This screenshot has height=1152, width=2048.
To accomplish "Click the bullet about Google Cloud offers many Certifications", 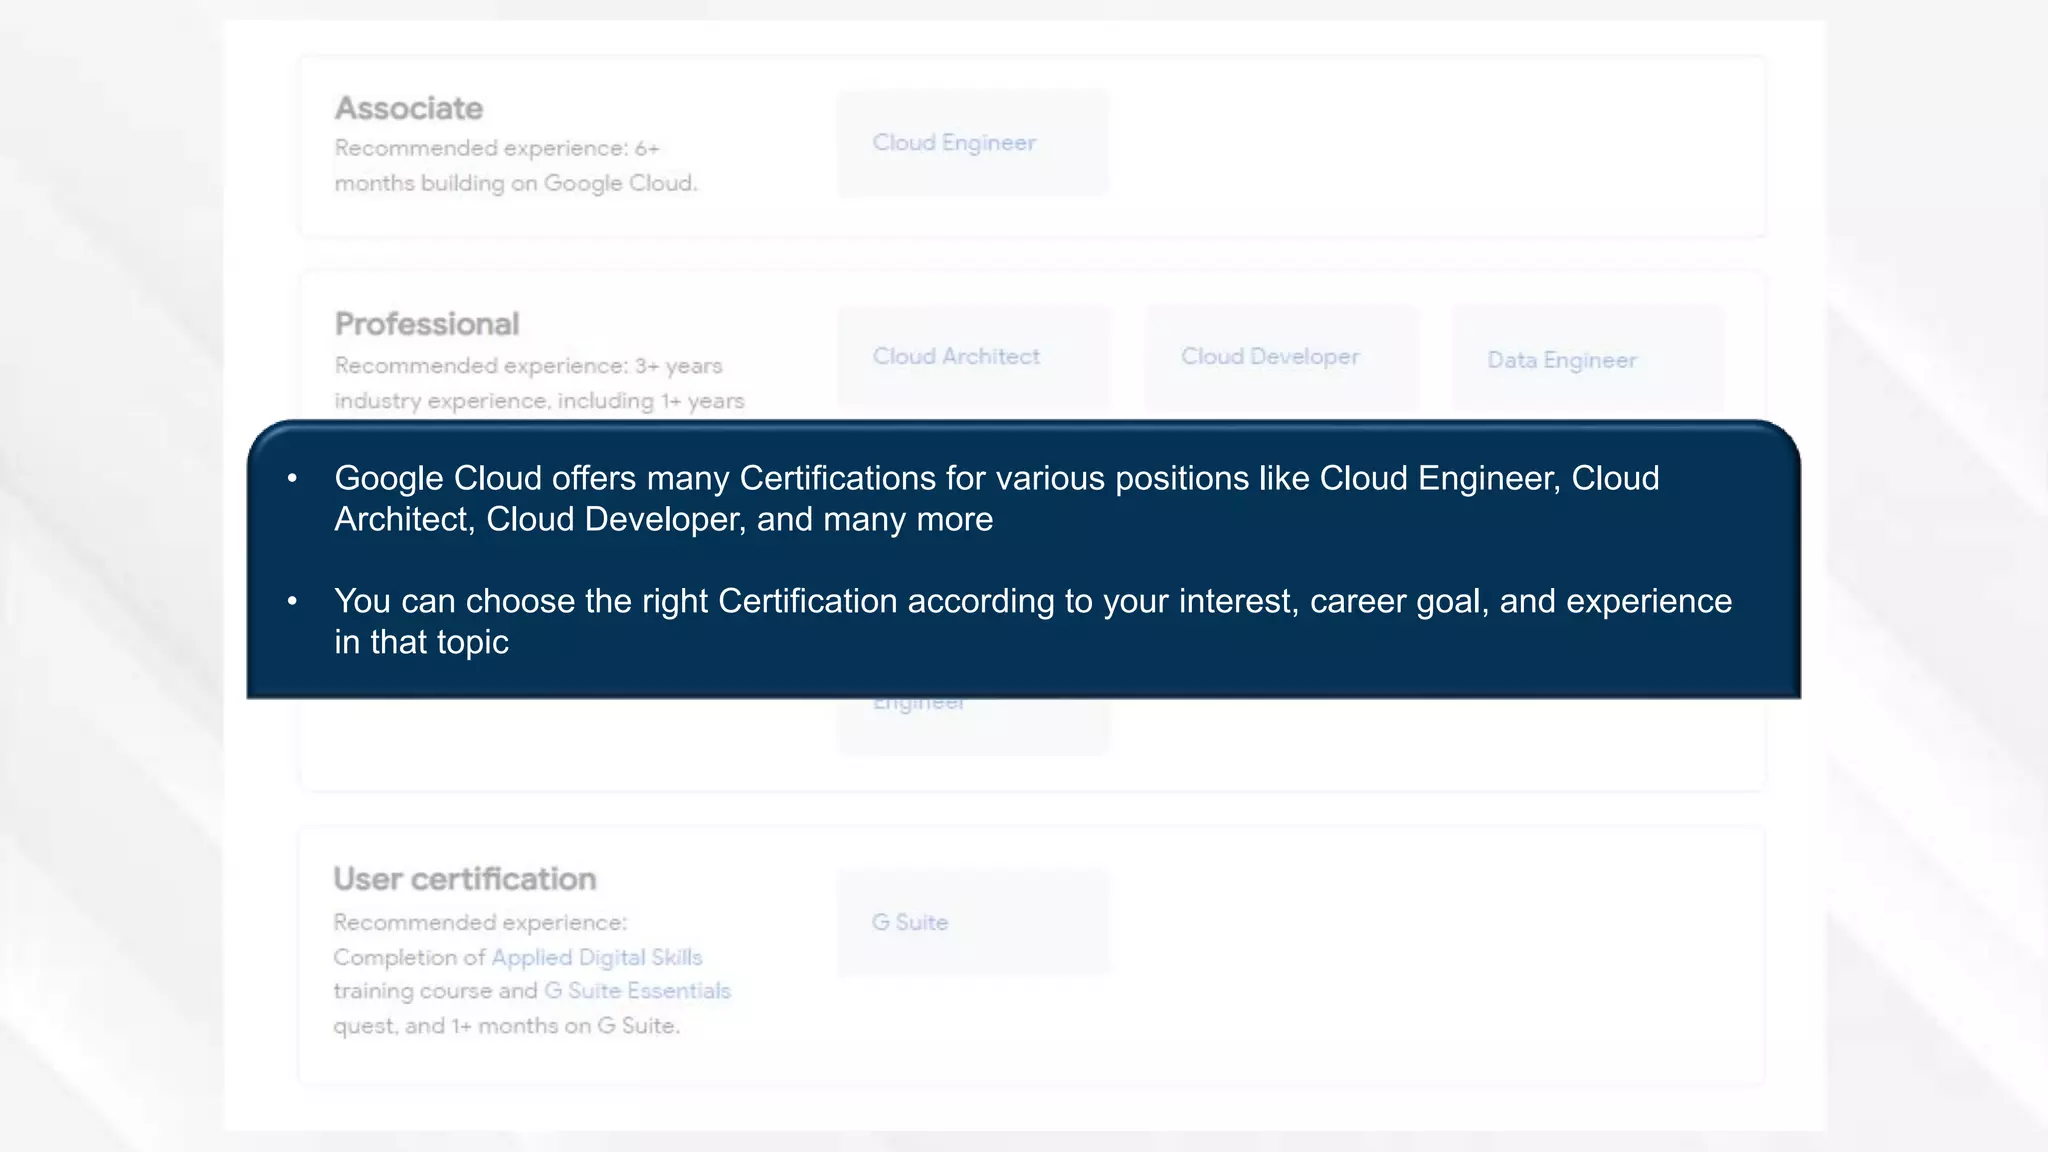I will pyautogui.click(x=997, y=499).
